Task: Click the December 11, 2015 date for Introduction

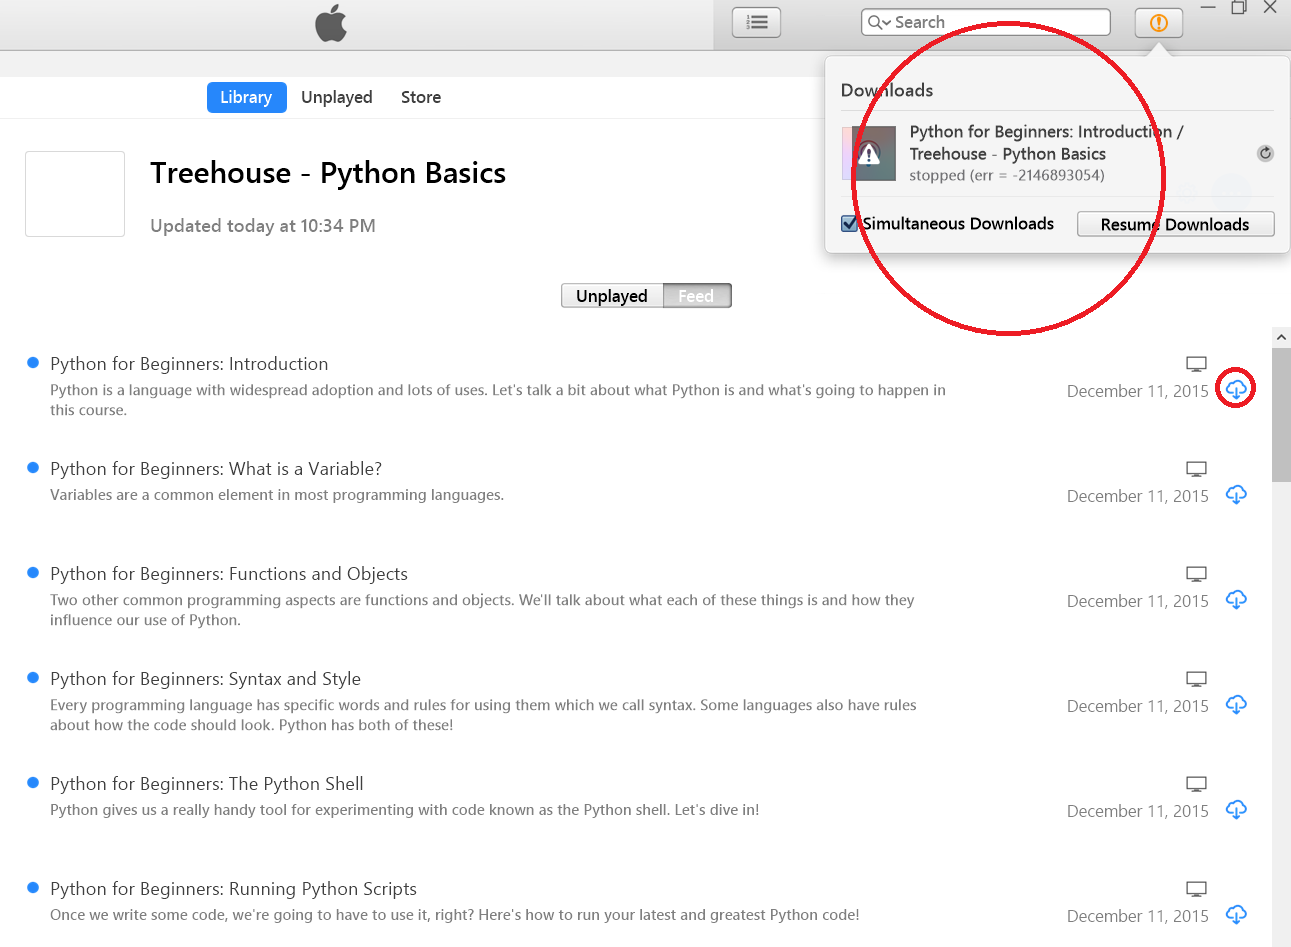Action: (1138, 391)
